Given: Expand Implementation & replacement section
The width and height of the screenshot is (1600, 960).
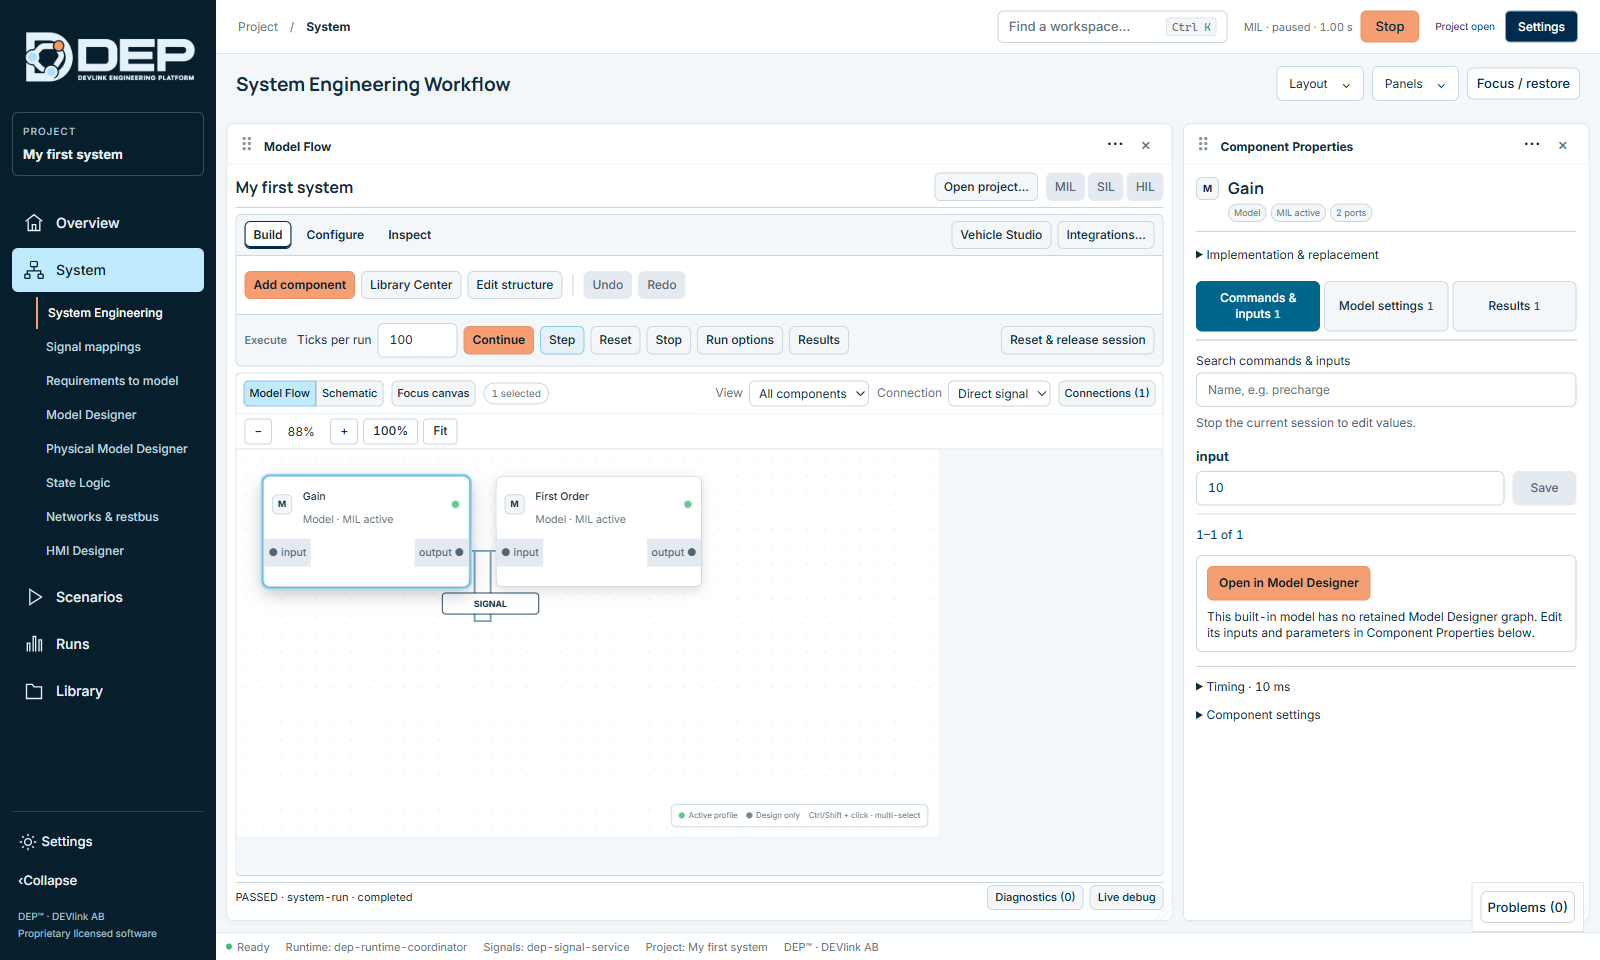Looking at the screenshot, I should click(x=1287, y=255).
